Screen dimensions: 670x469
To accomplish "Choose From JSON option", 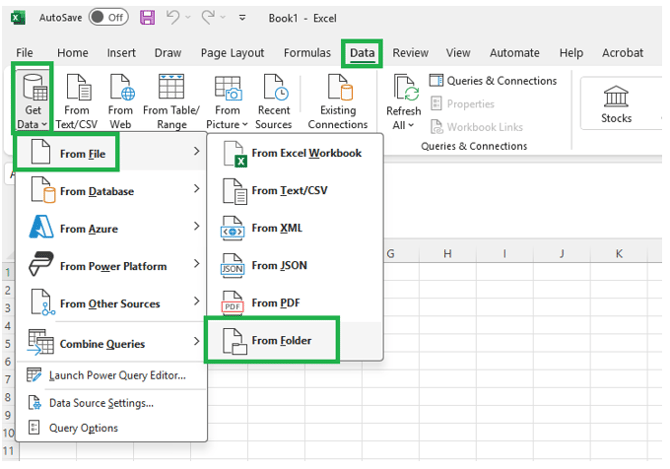I will [x=295, y=265].
